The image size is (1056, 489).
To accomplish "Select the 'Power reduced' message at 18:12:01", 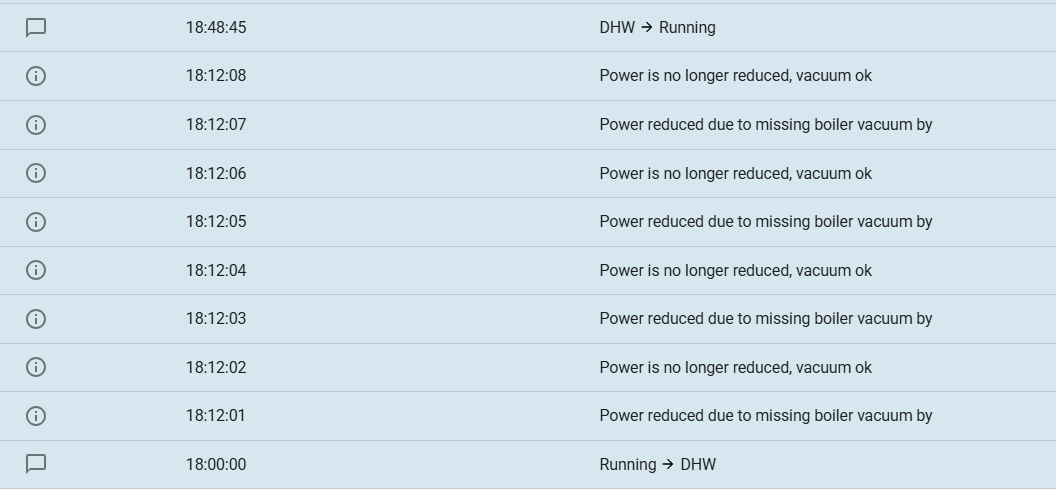I will (765, 416).
